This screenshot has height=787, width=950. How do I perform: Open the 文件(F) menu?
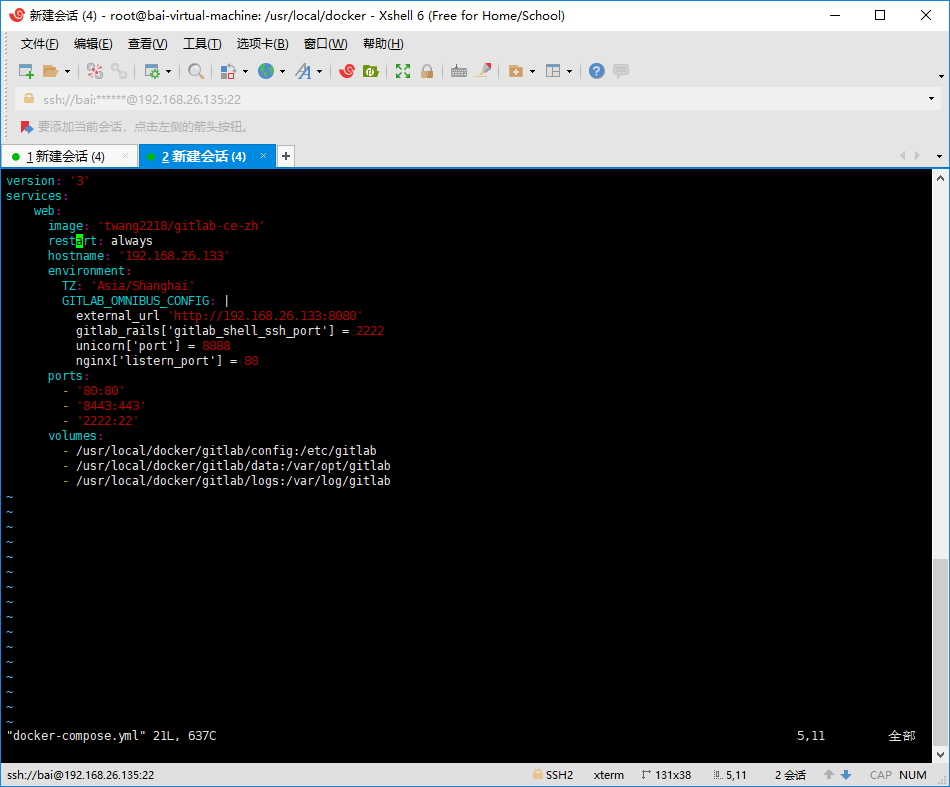(x=39, y=44)
